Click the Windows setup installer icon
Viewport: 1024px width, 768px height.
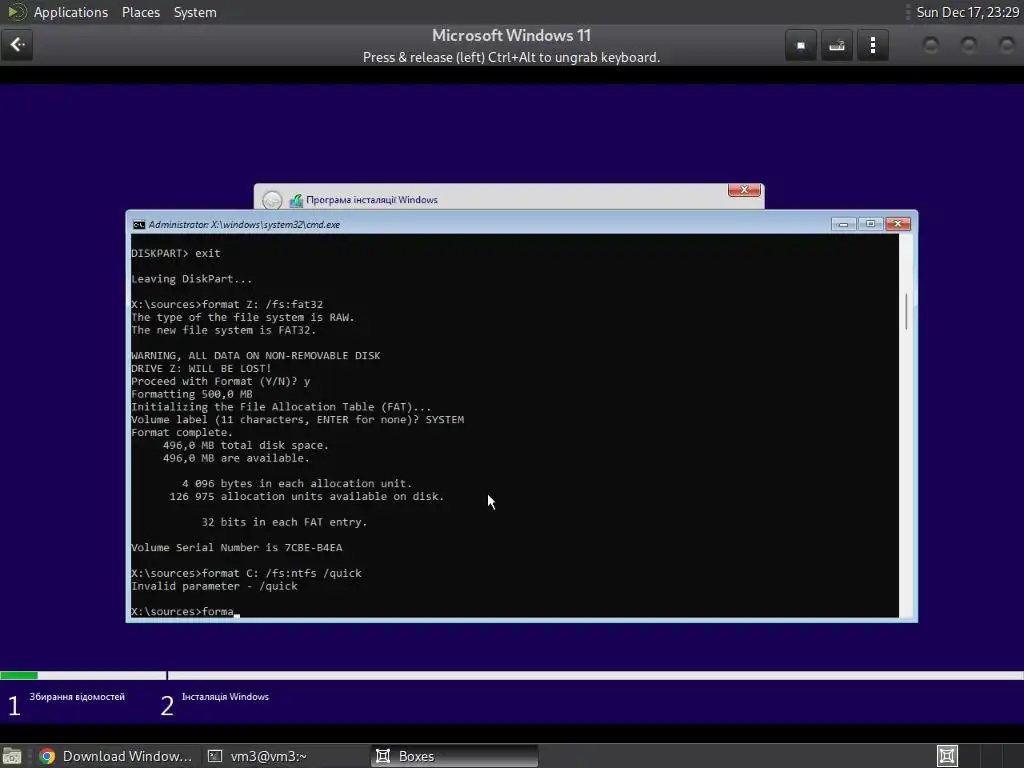(296, 200)
